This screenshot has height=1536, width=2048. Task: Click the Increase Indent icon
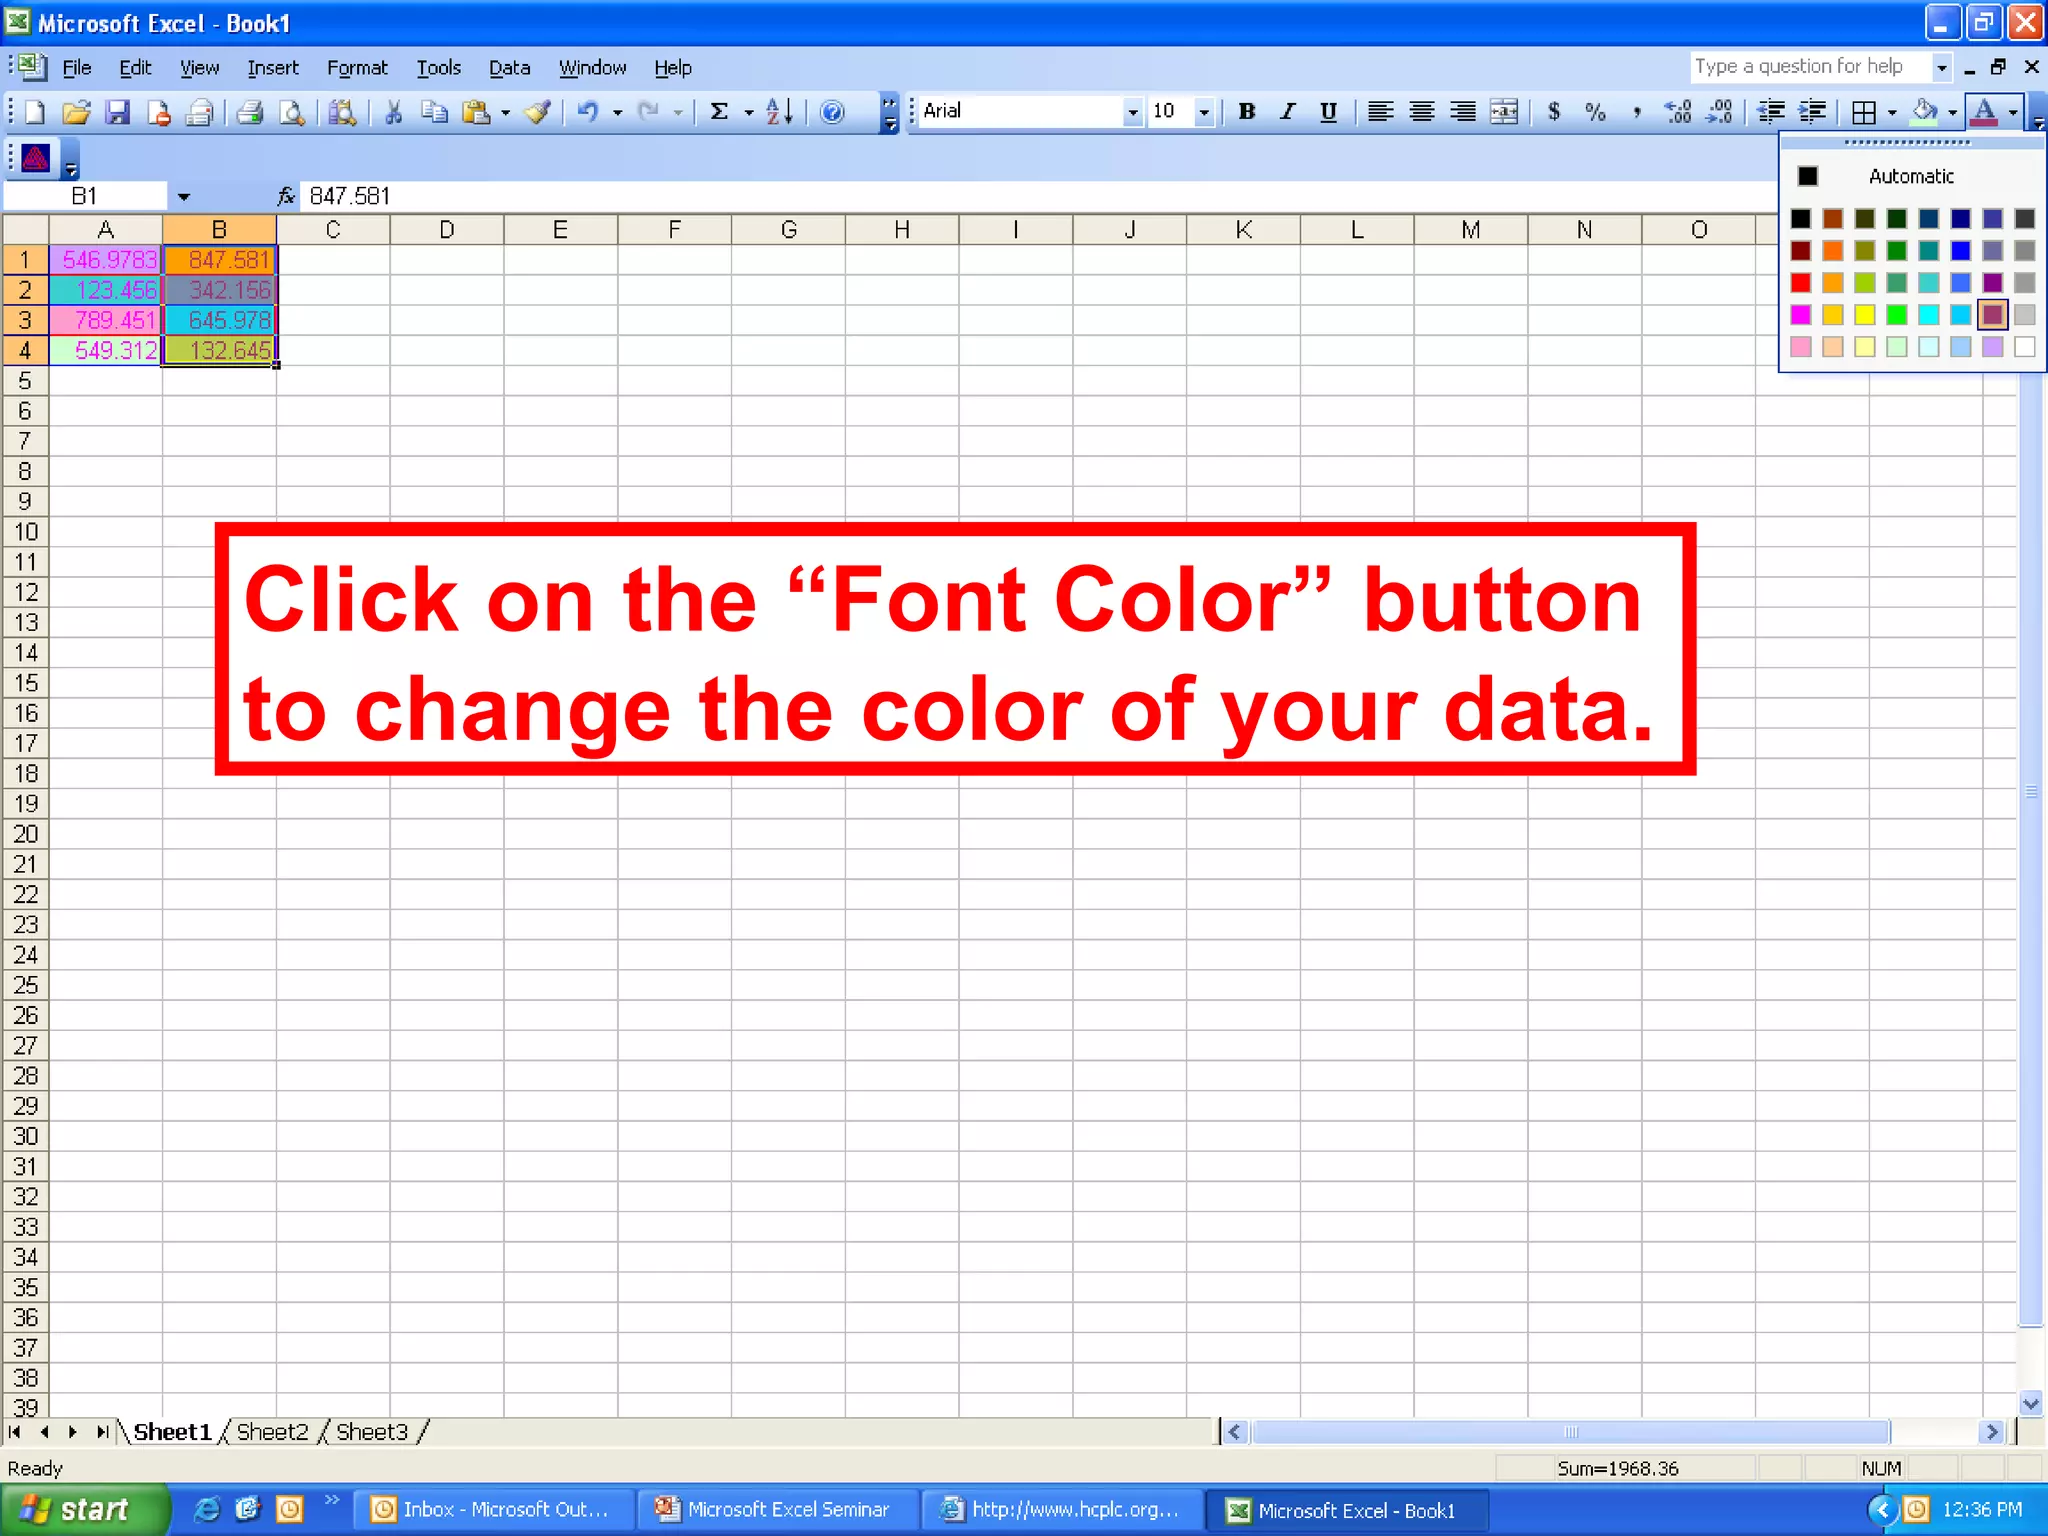tap(1812, 112)
